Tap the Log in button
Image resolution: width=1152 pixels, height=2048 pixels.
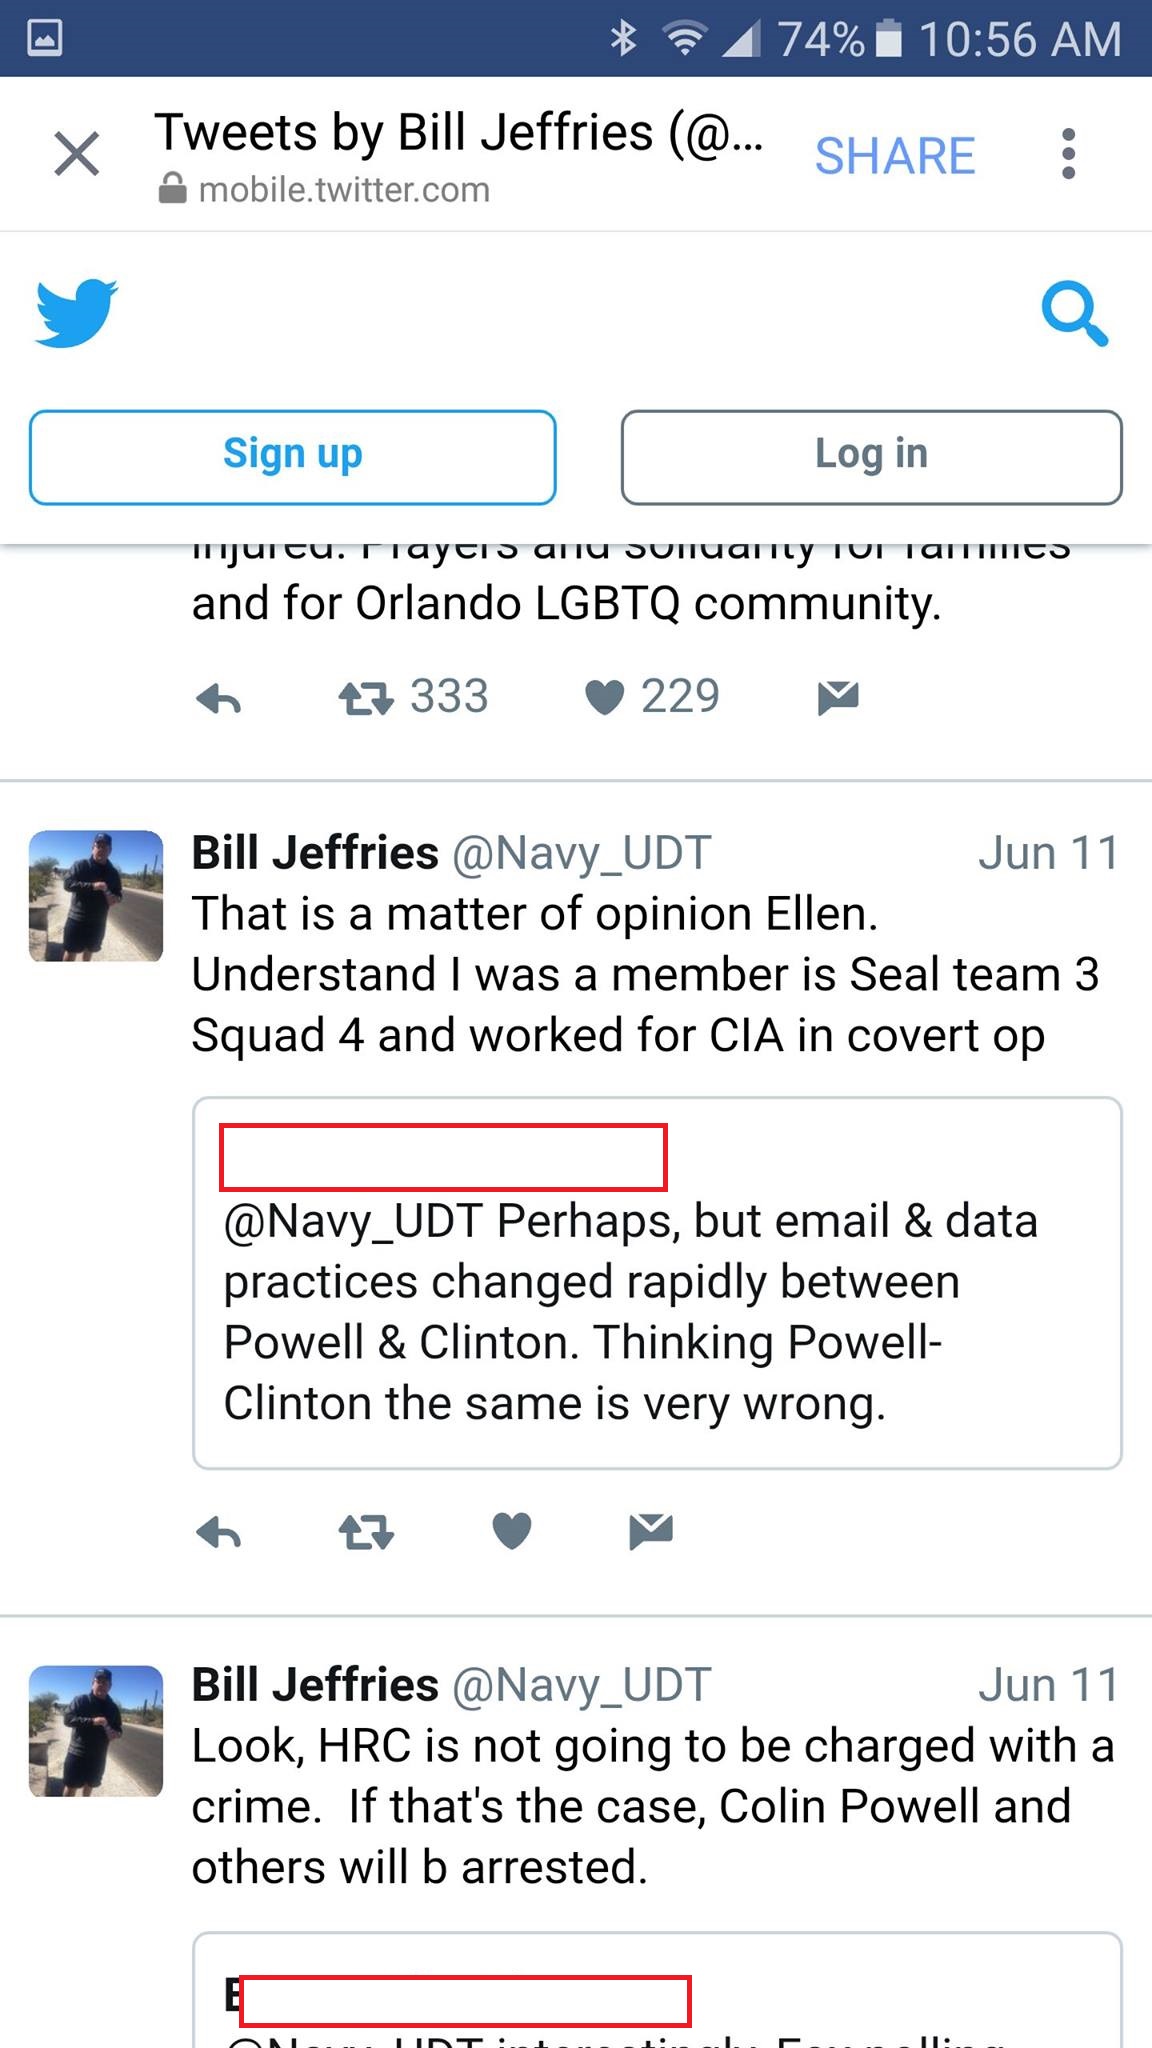[x=871, y=457]
